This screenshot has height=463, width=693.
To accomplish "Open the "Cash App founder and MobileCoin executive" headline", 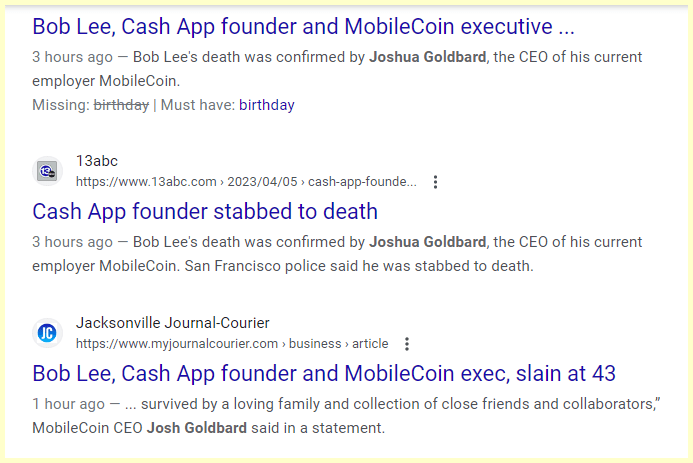I will pos(303,26).
